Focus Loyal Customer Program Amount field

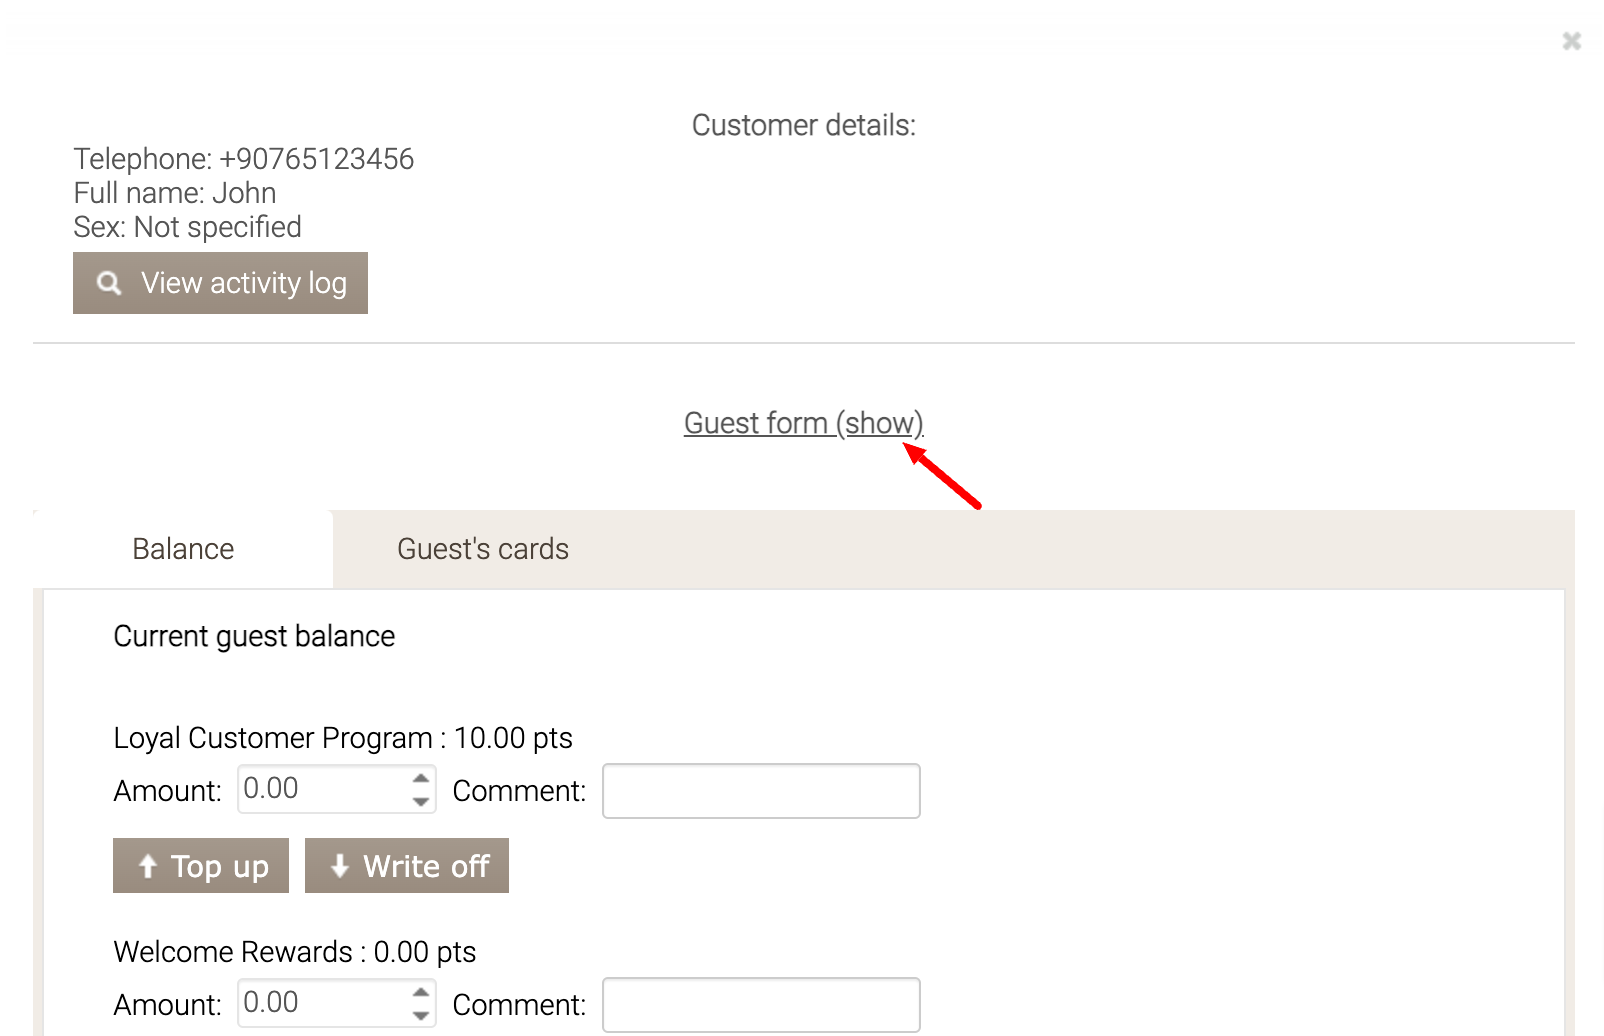coord(320,790)
